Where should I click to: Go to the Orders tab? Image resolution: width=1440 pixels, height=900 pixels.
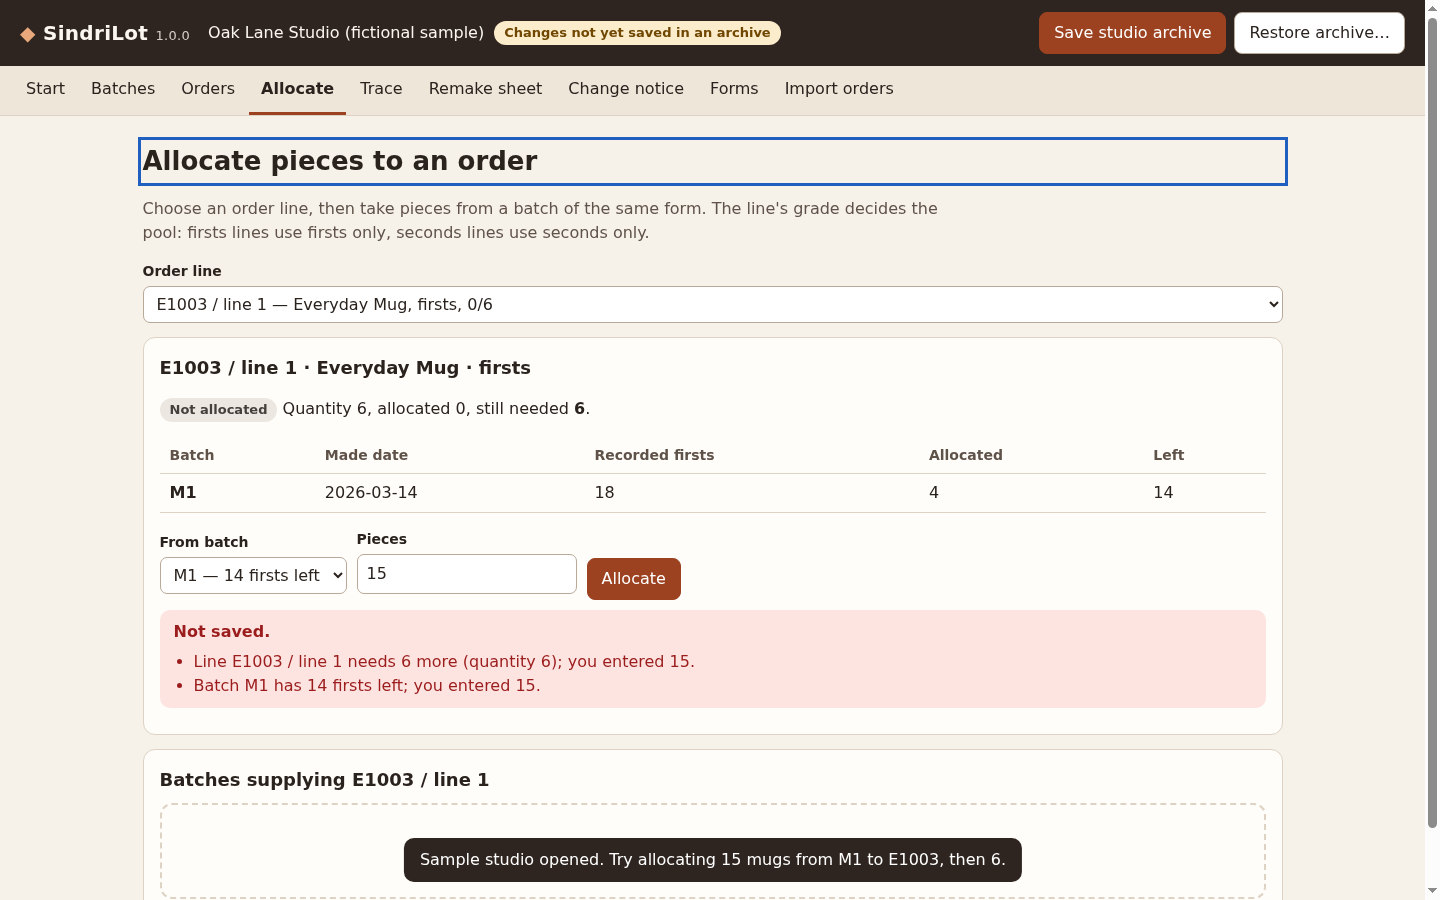coord(208,89)
